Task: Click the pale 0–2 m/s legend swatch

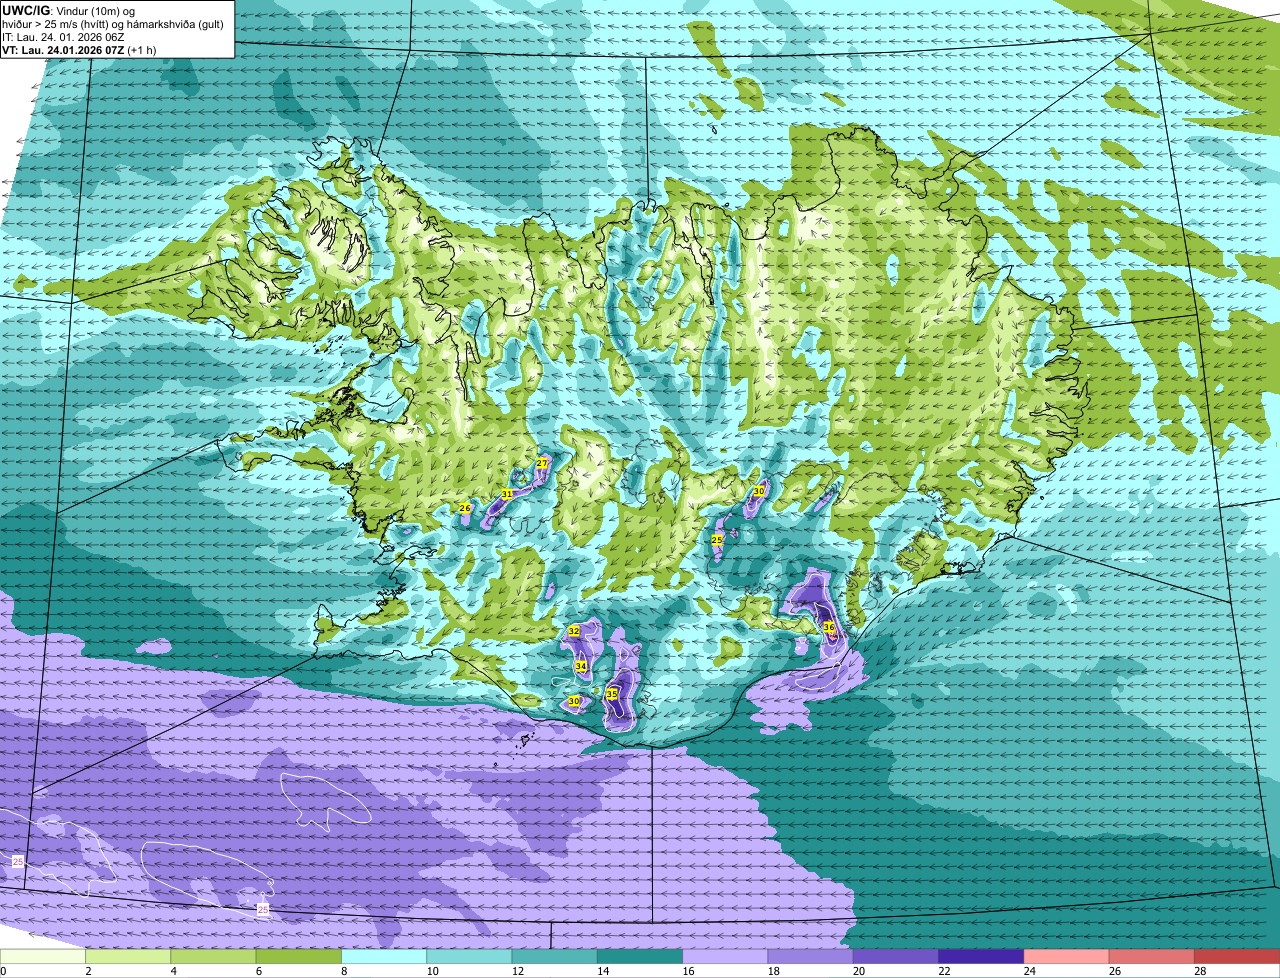Action: pyautogui.click(x=43, y=957)
